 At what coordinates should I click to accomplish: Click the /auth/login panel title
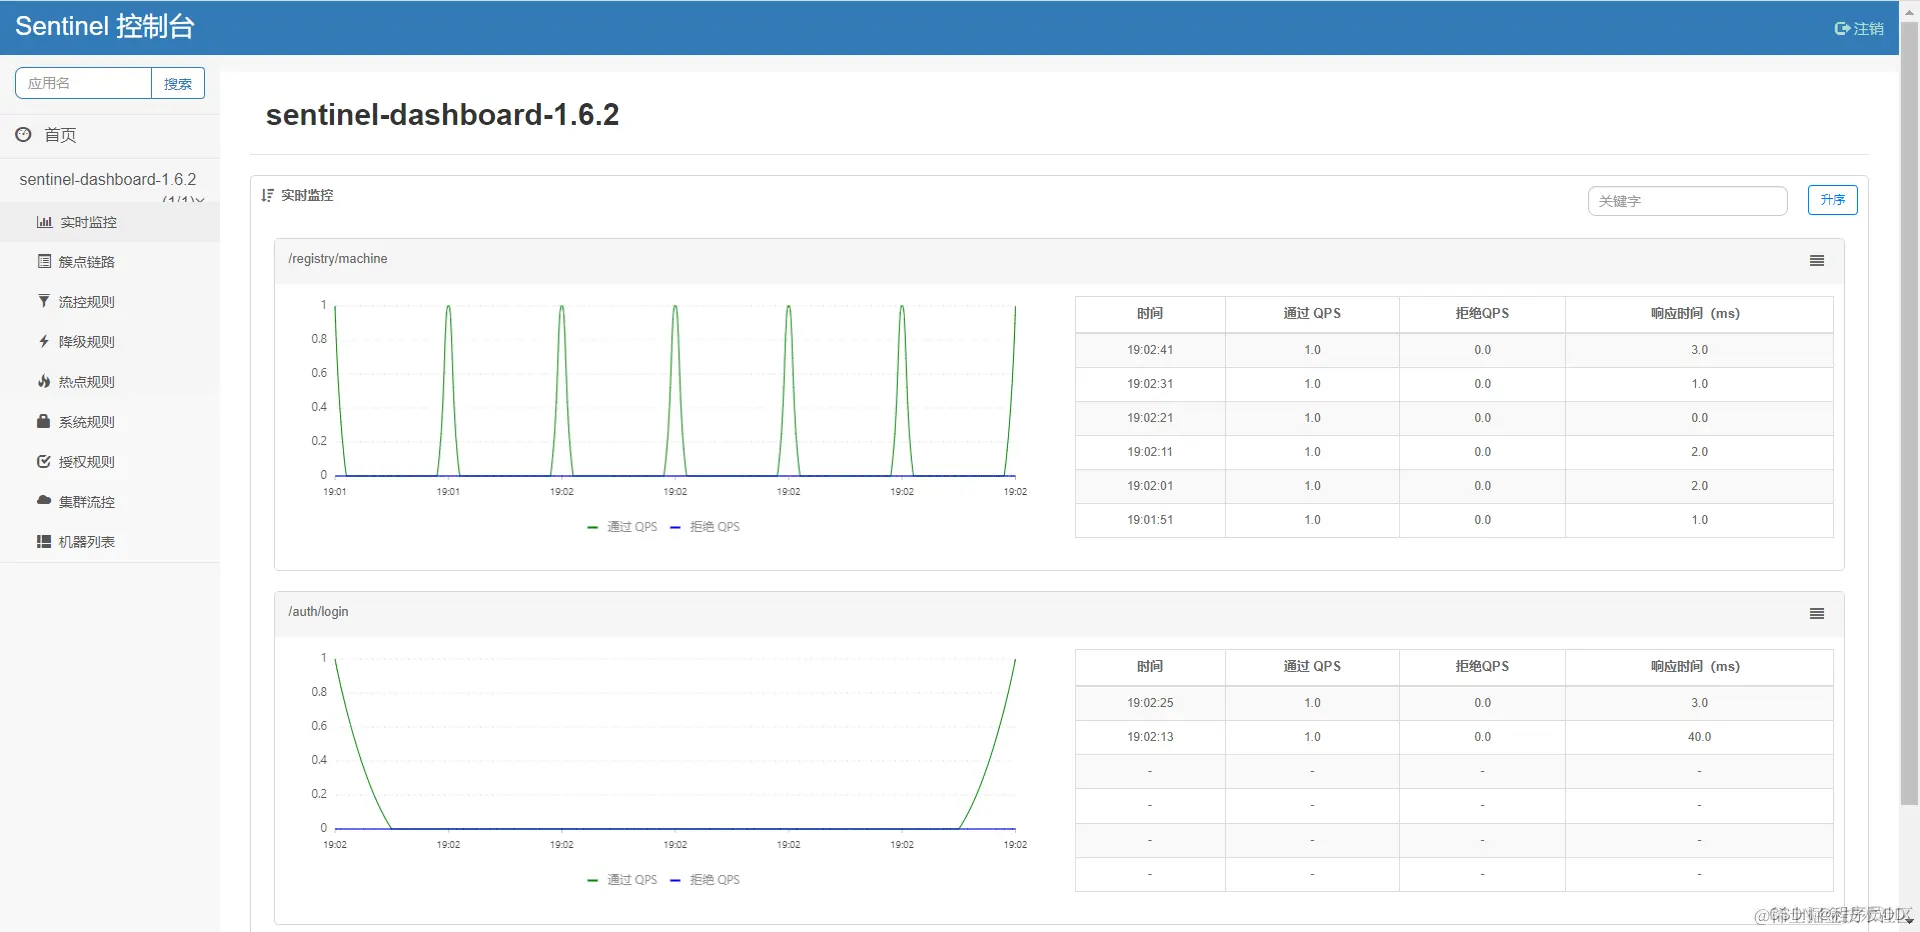[318, 612]
